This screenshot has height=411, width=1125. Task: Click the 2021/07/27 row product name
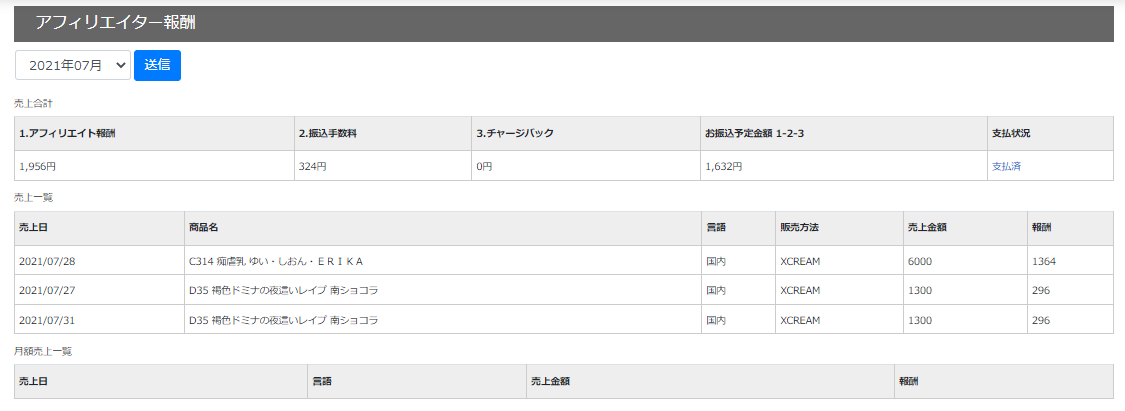(x=284, y=290)
